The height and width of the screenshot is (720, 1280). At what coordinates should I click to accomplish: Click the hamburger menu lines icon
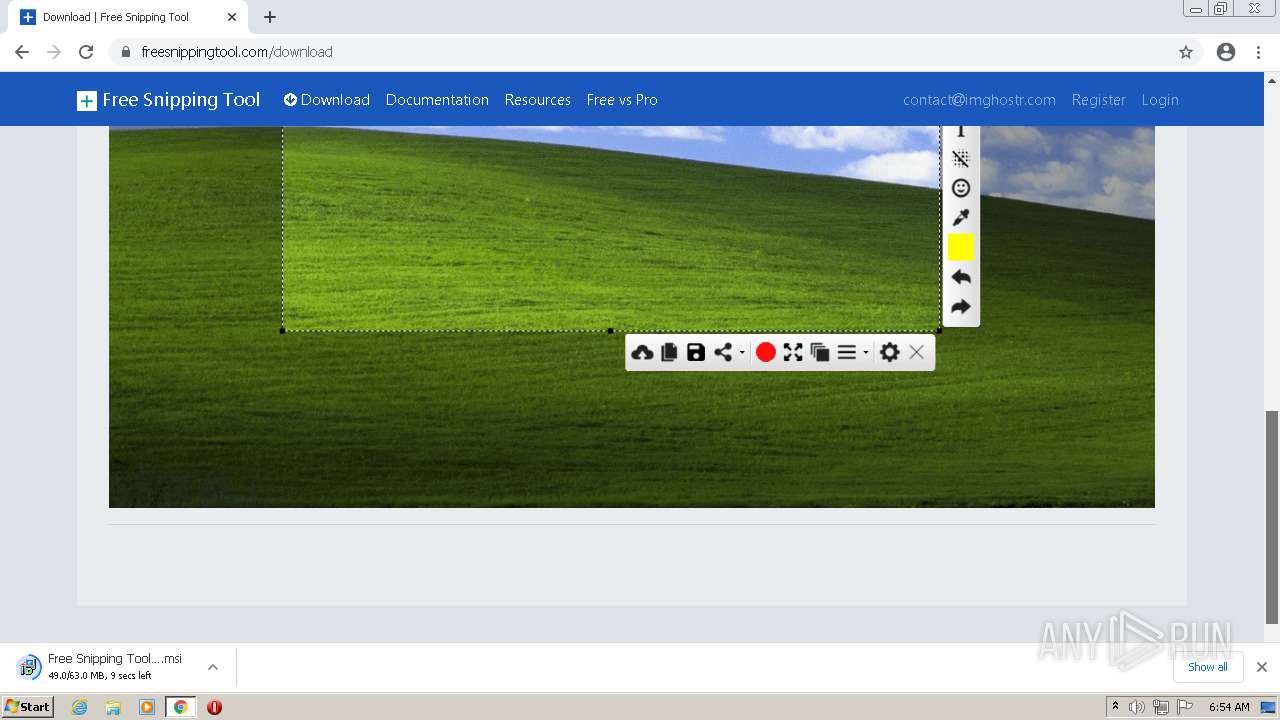tap(847, 352)
